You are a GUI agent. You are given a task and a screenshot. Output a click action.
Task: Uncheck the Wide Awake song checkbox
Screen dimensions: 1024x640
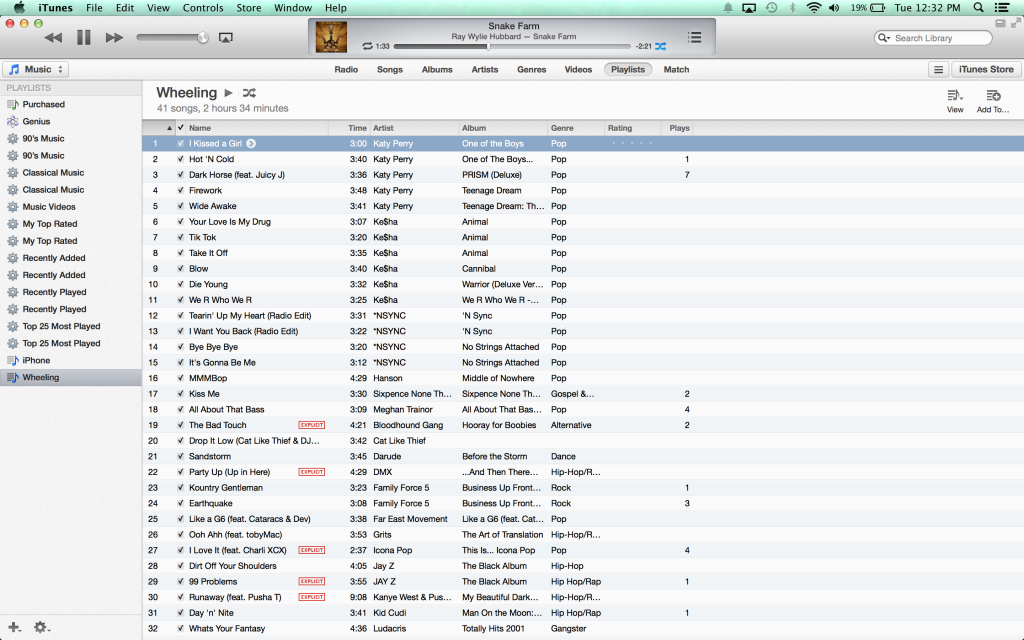[180, 206]
